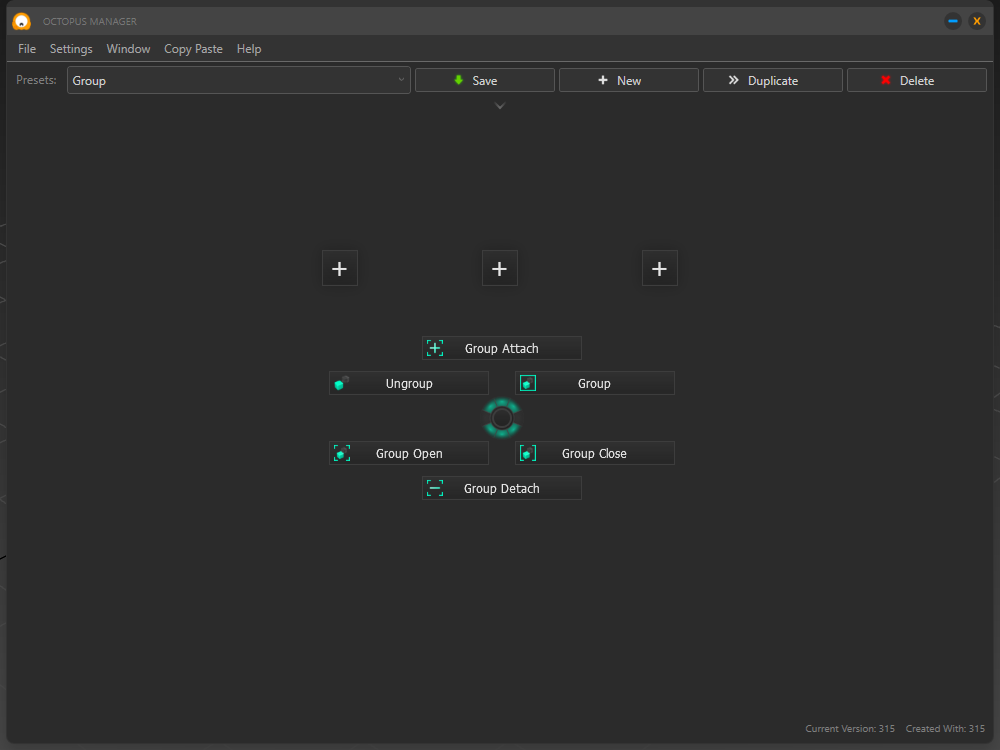Click the Ungroup cube icon
Image resolution: width=1000 pixels, height=750 pixels.
[342, 383]
